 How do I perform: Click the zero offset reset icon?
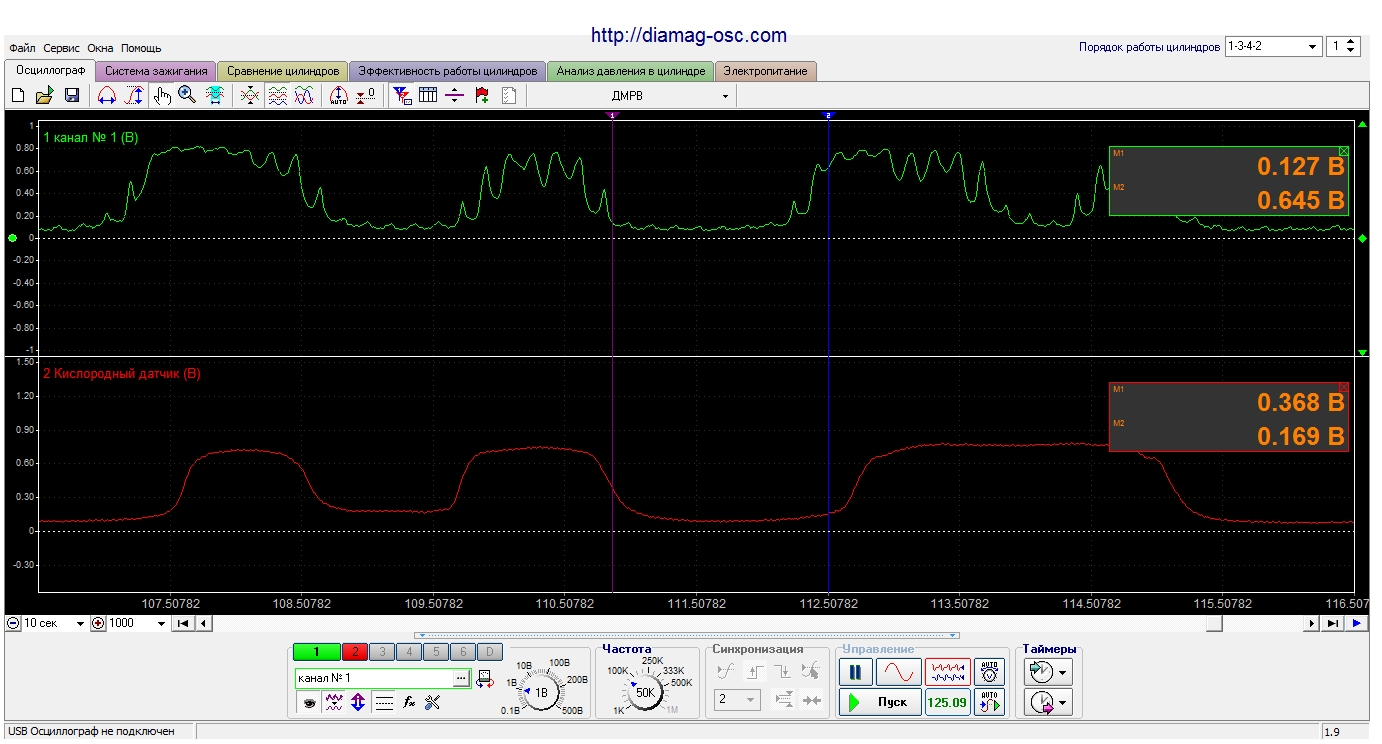367,95
